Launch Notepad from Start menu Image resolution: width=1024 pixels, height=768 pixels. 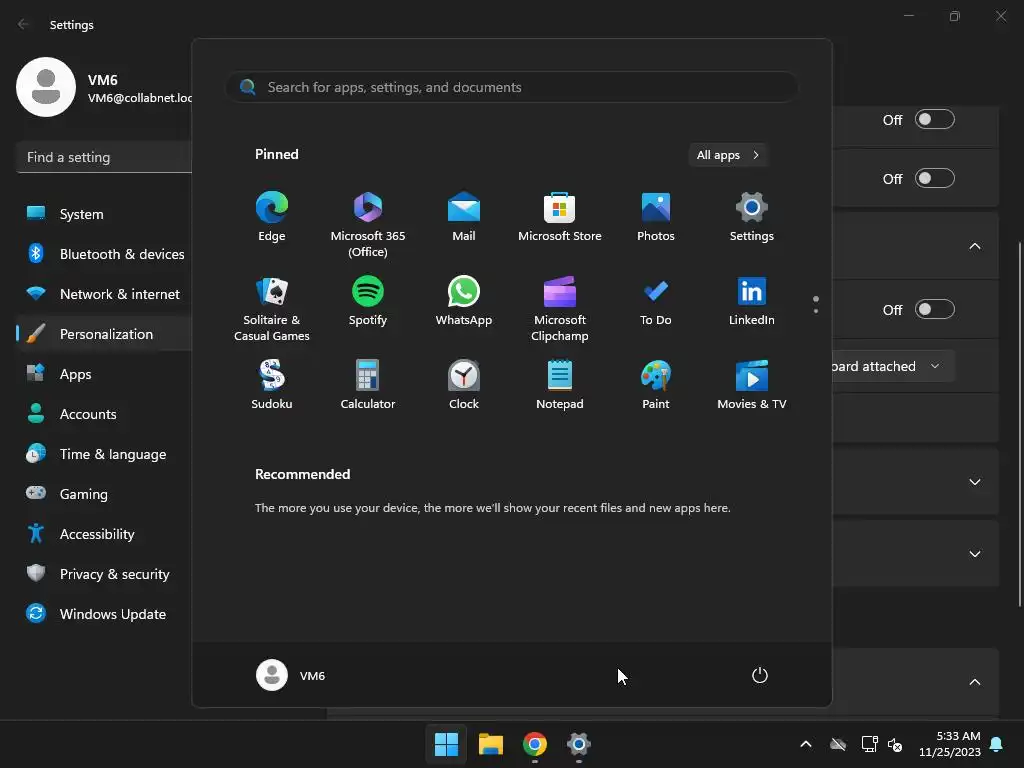click(560, 385)
